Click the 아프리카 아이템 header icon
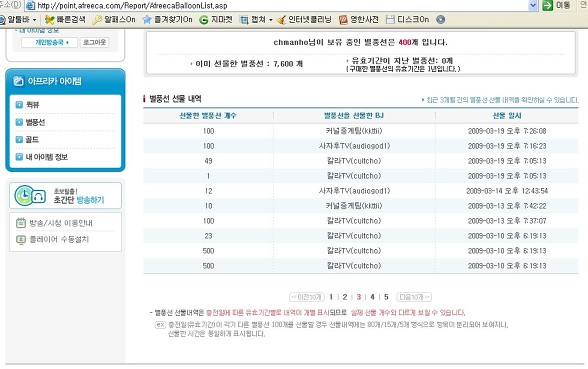Viewport: 588px width, 369px height. (18, 81)
